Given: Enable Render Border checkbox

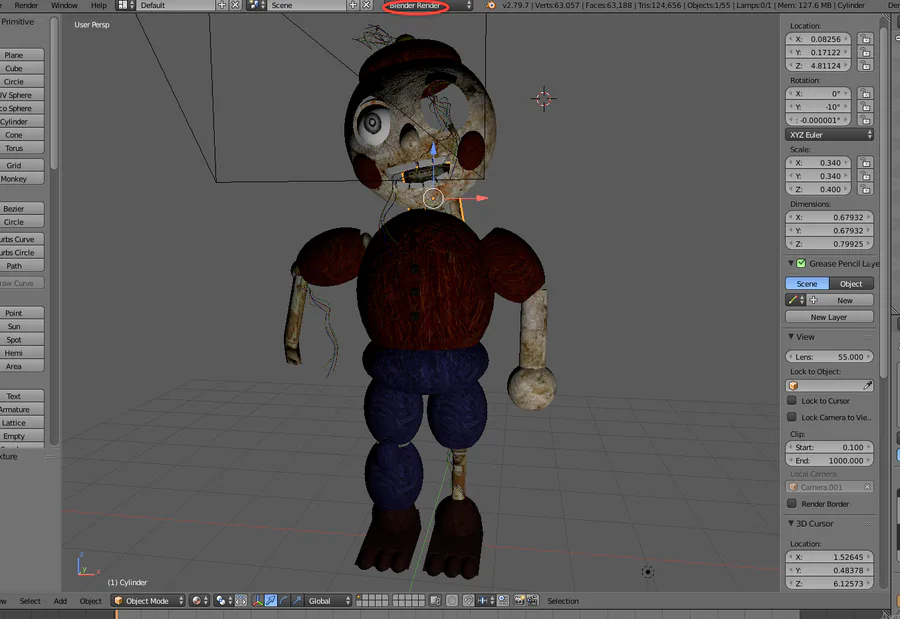Looking at the screenshot, I should tap(792, 504).
